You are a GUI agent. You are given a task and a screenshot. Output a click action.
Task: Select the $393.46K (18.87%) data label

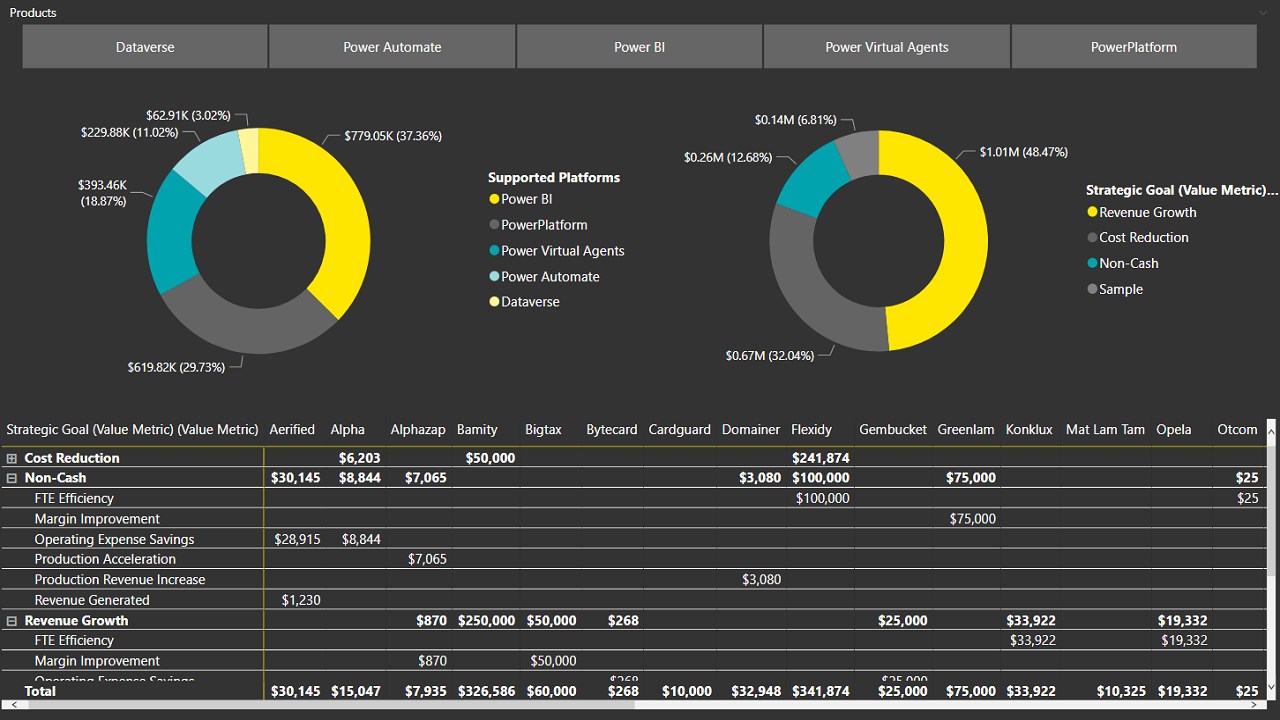[102, 193]
